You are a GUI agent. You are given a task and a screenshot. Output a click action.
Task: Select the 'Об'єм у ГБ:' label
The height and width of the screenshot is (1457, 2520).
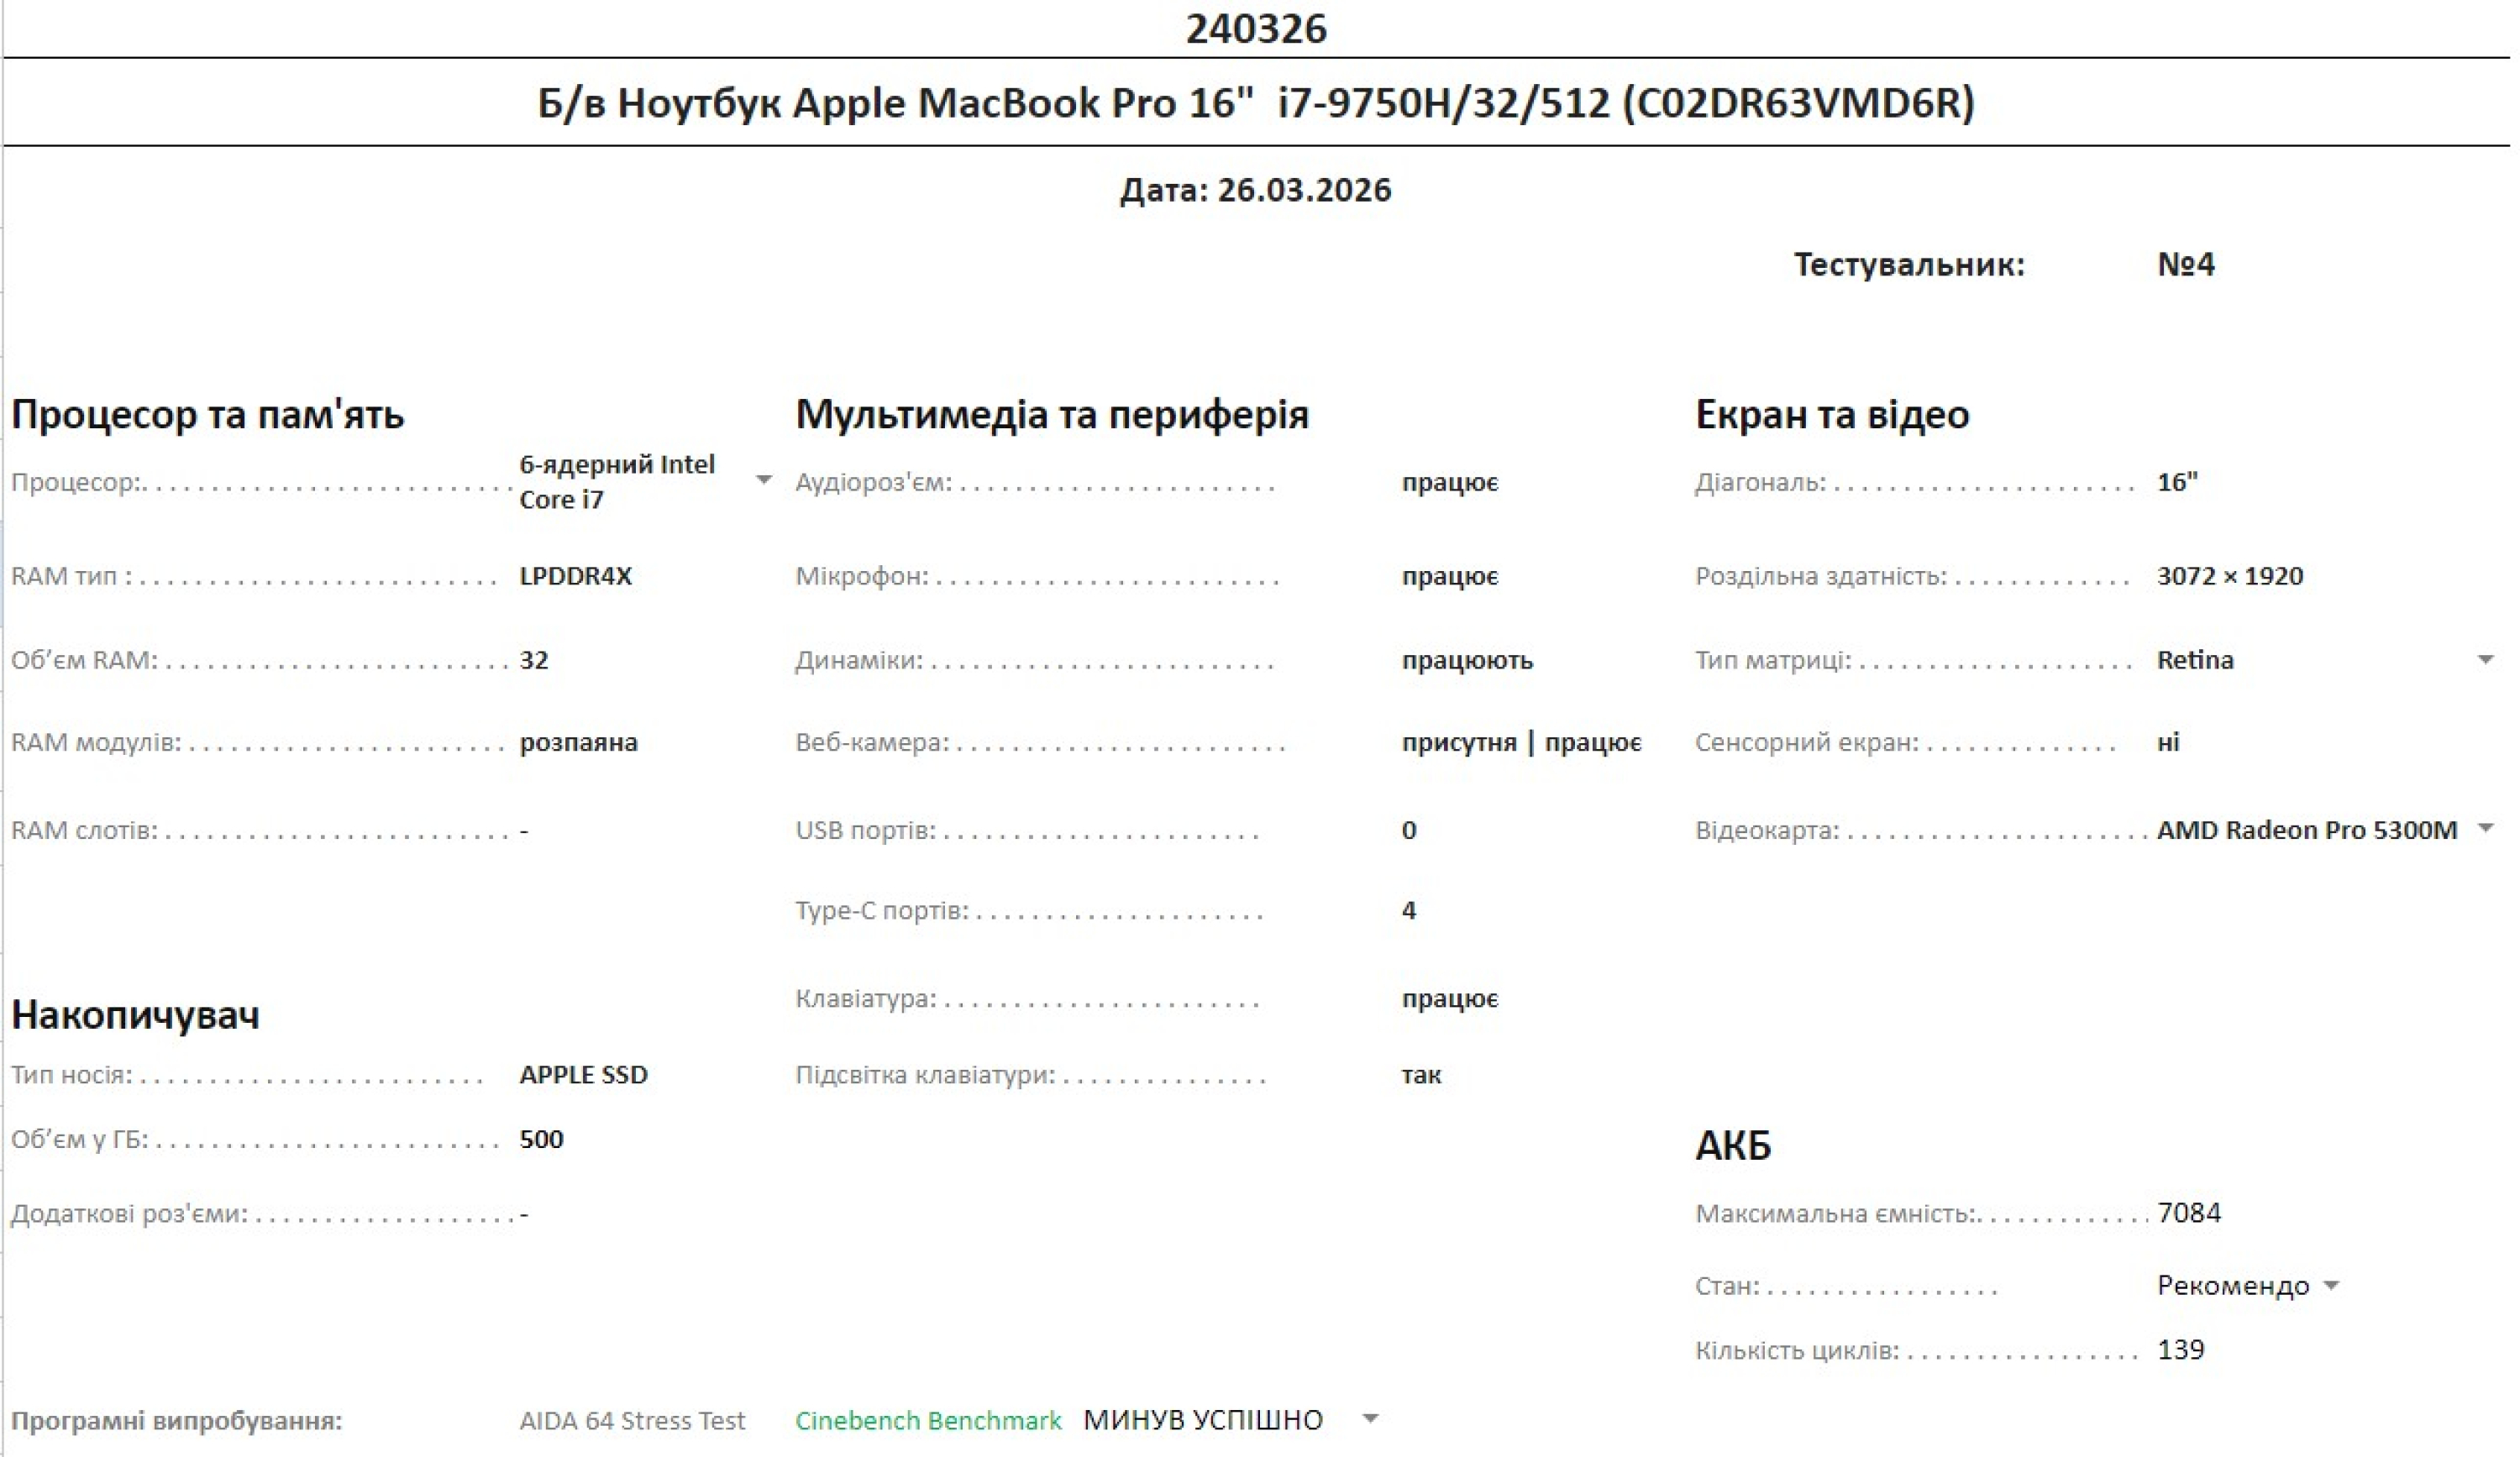click(x=80, y=1140)
